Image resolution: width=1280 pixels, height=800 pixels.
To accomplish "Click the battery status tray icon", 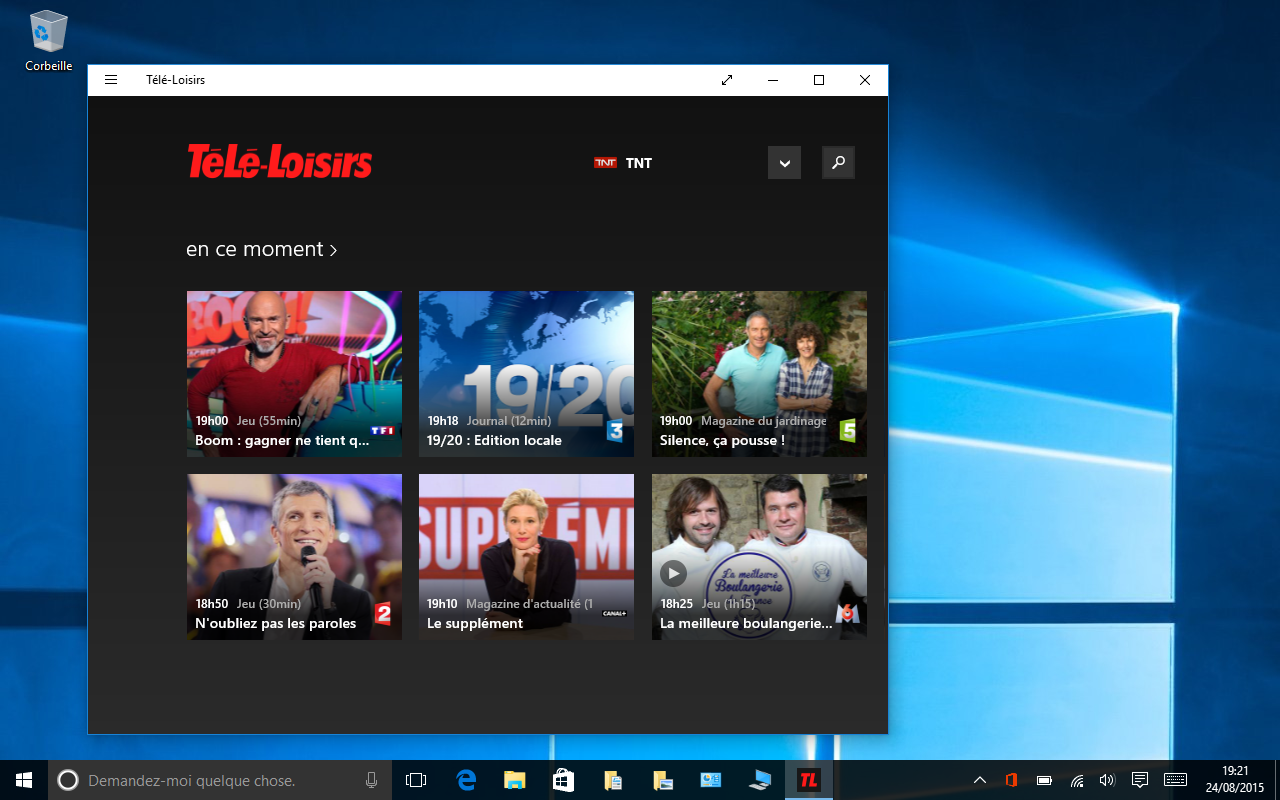I will pos(1044,780).
